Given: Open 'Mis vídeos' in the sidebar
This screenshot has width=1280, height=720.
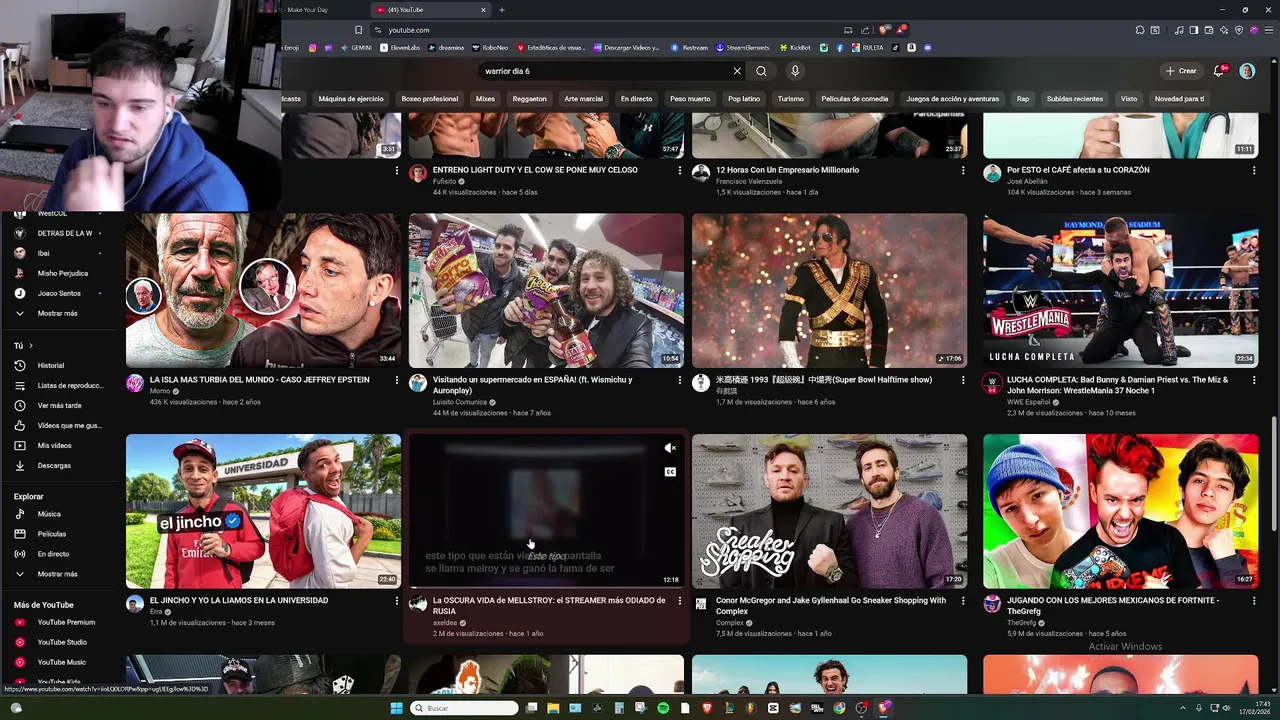Looking at the screenshot, I should [58, 446].
